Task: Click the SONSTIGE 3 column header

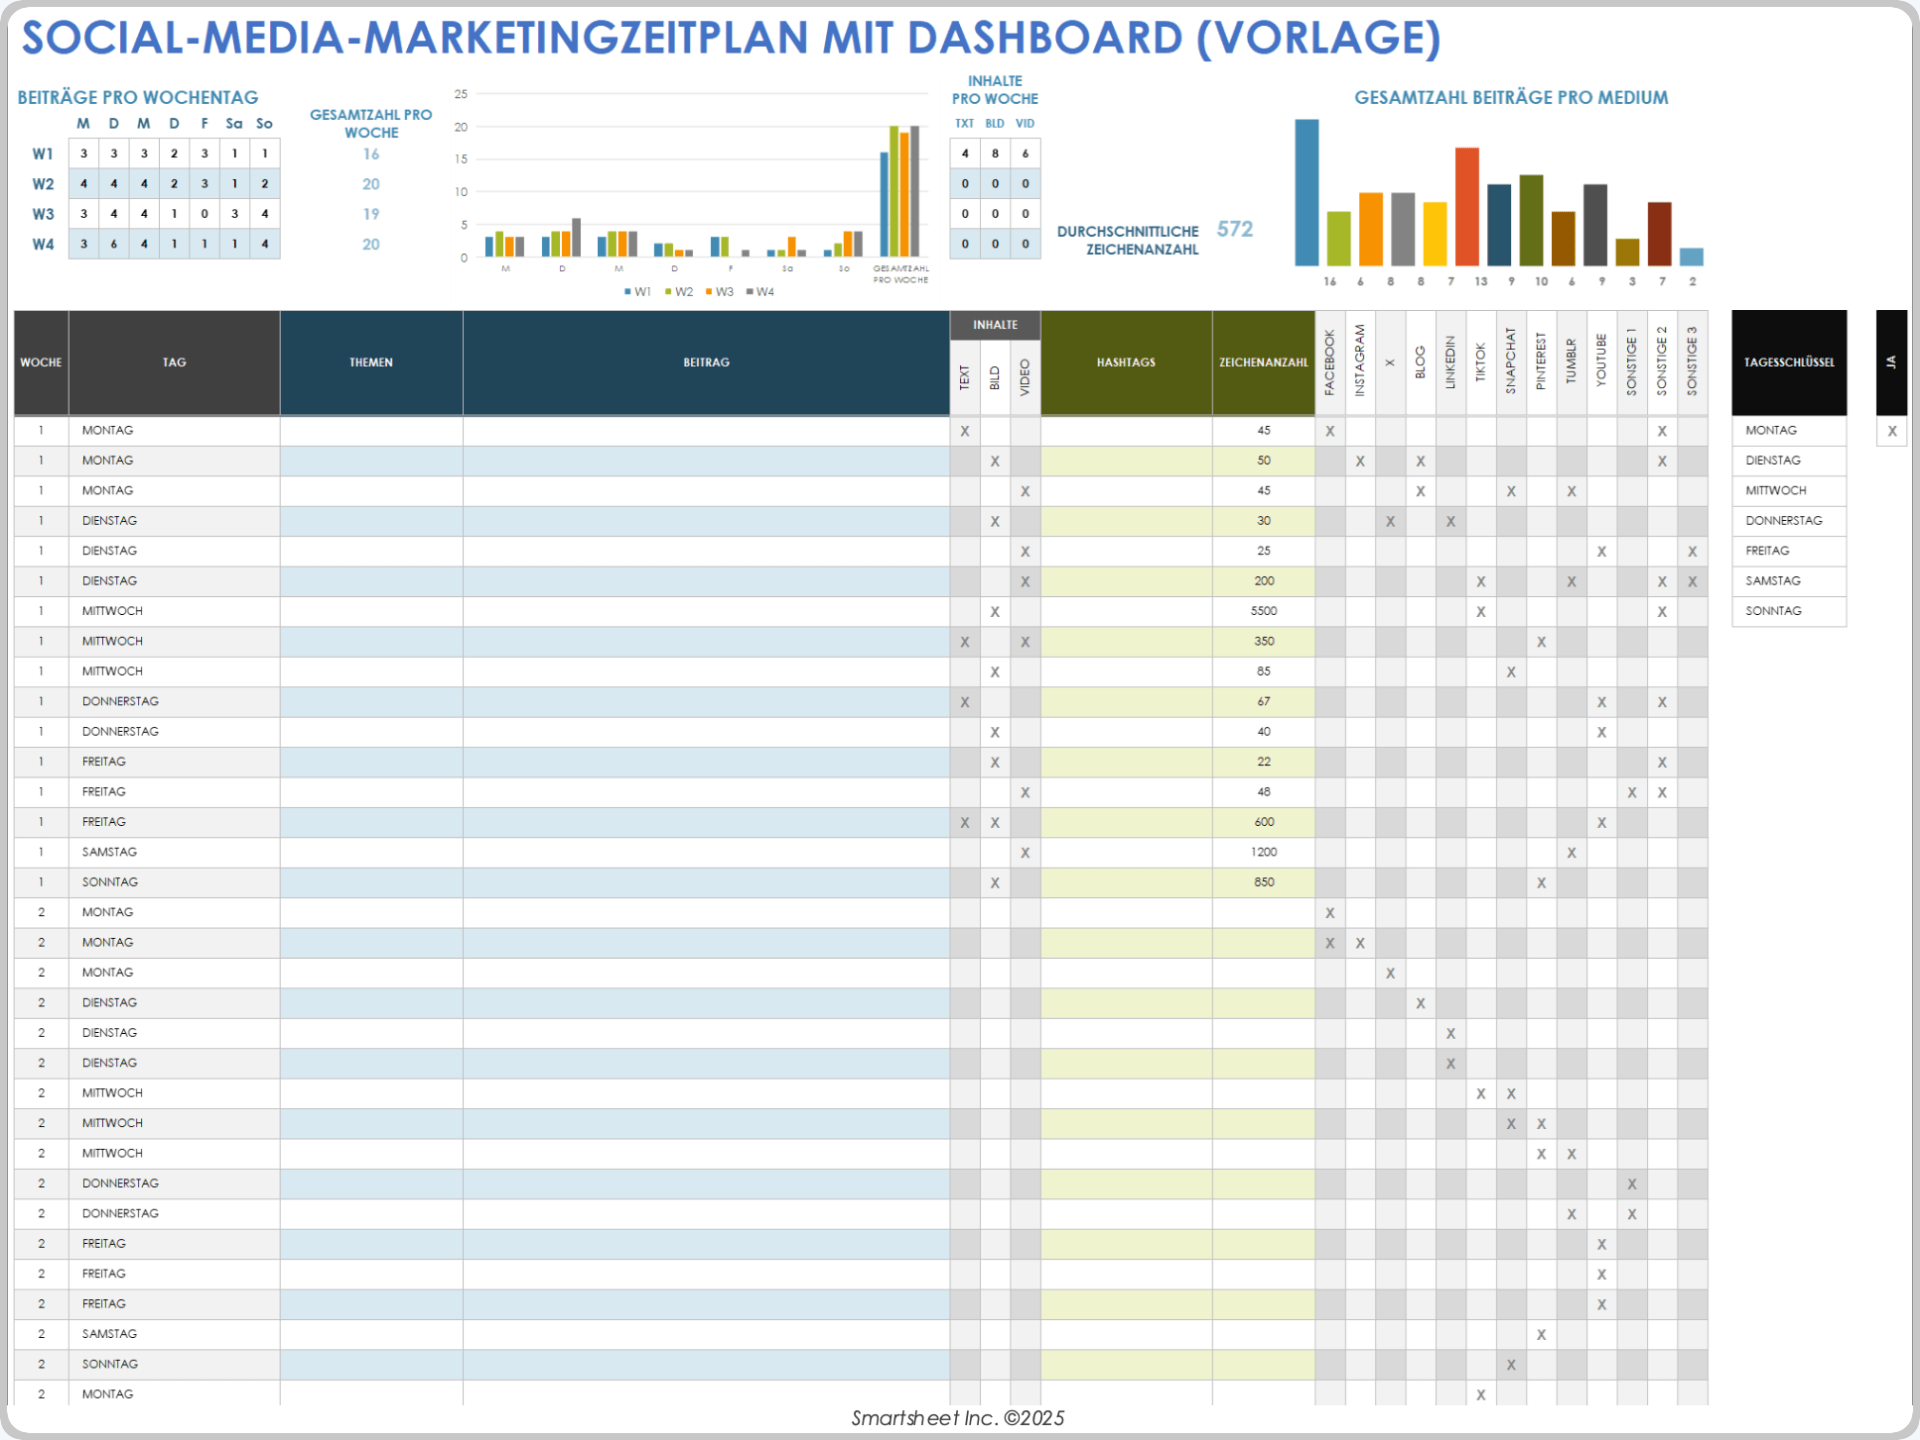Action: click(1692, 362)
